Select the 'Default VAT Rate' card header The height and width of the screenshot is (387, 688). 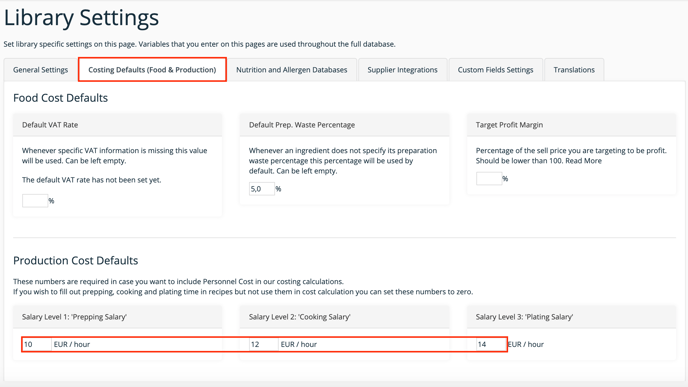[x=118, y=125]
